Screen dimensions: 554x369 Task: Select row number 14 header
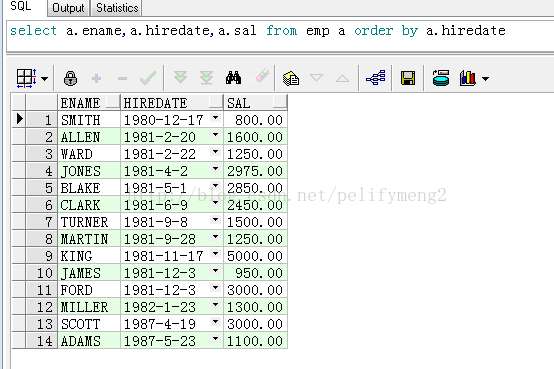pos(41,340)
